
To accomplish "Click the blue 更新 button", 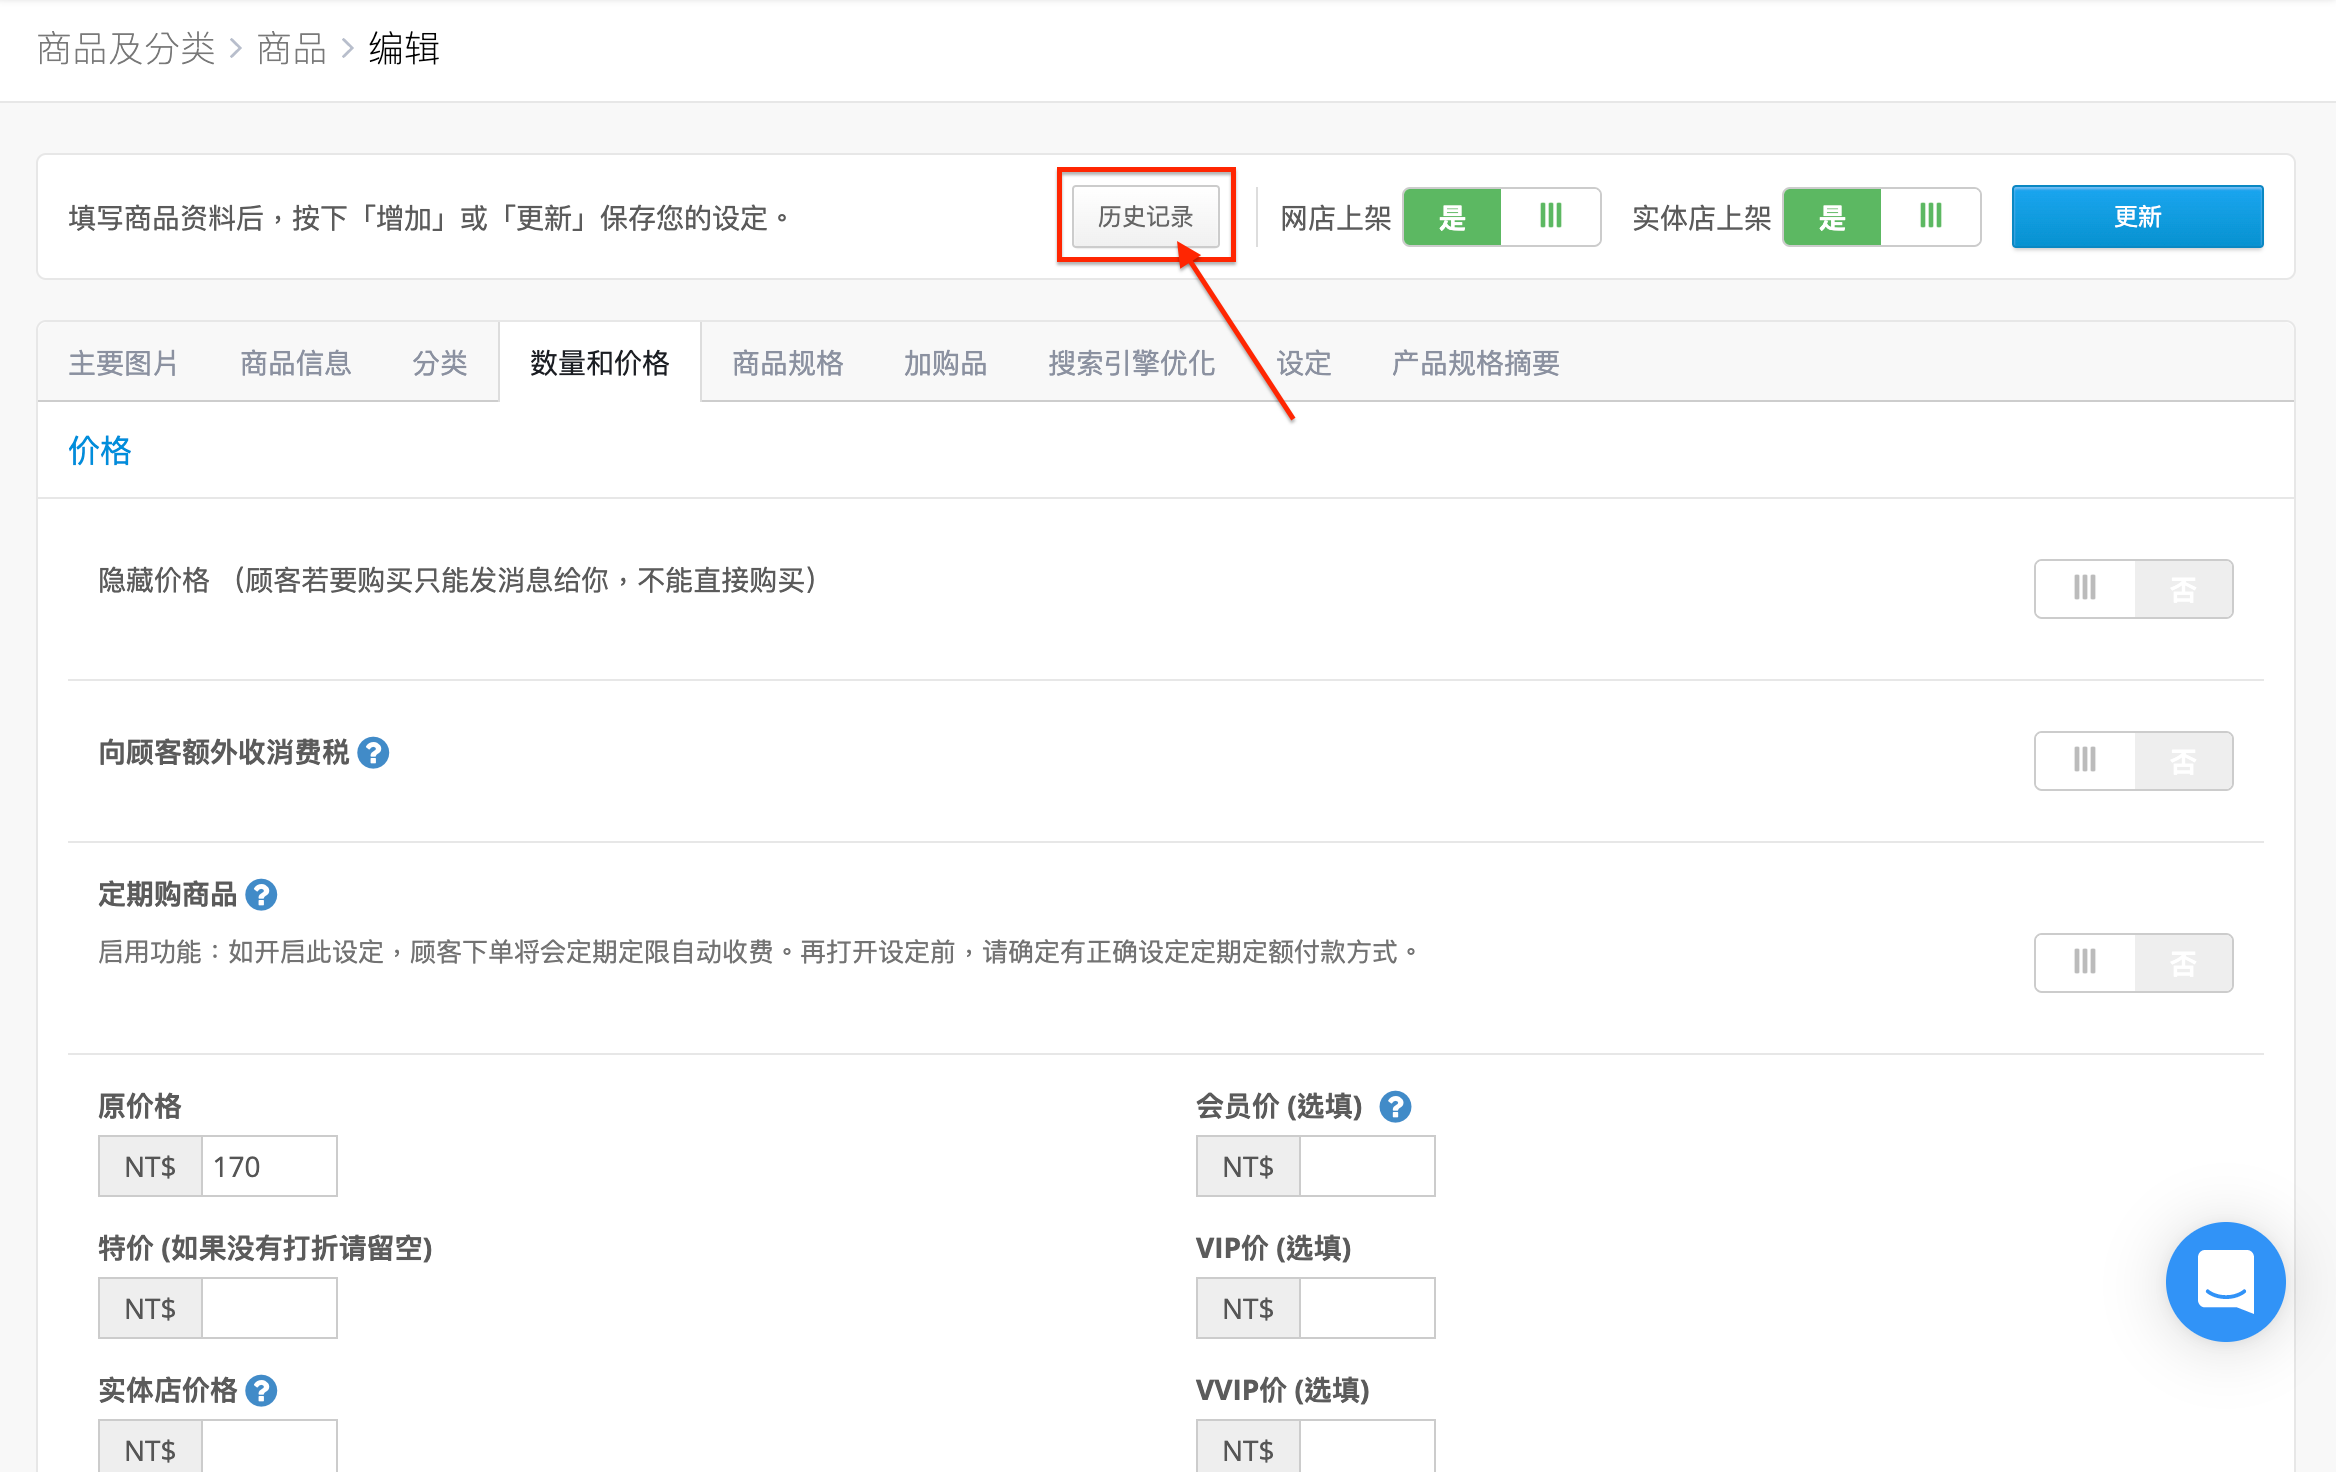I will (x=2138, y=217).
